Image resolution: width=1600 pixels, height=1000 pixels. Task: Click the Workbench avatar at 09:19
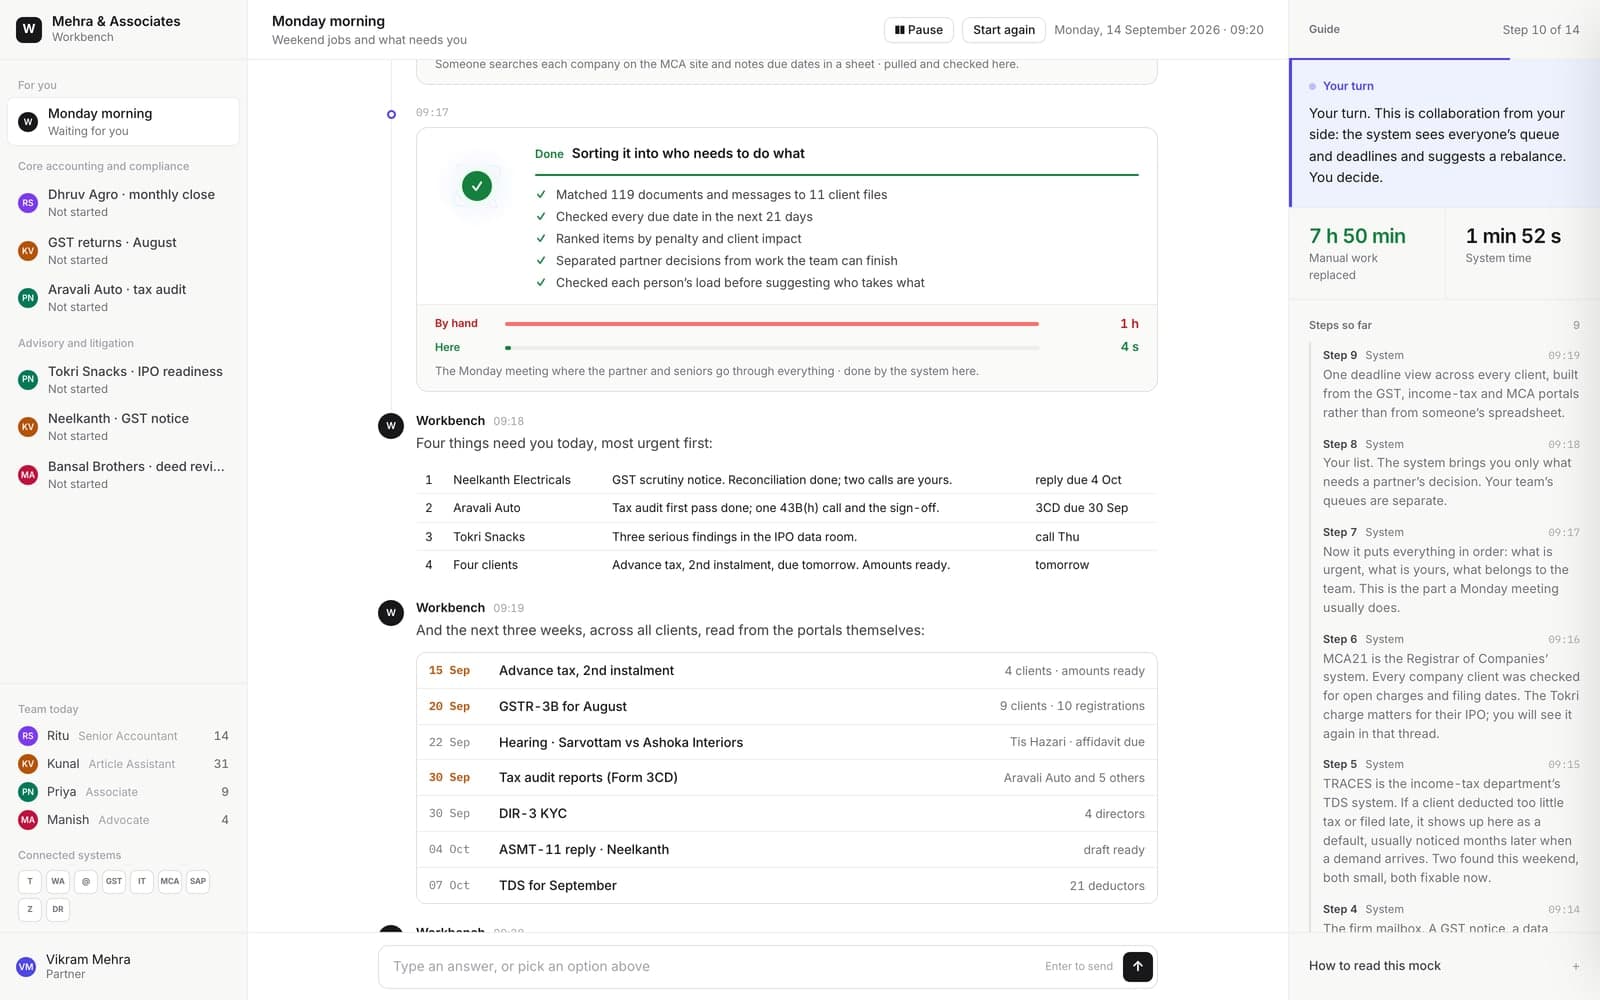coord(391,612)
